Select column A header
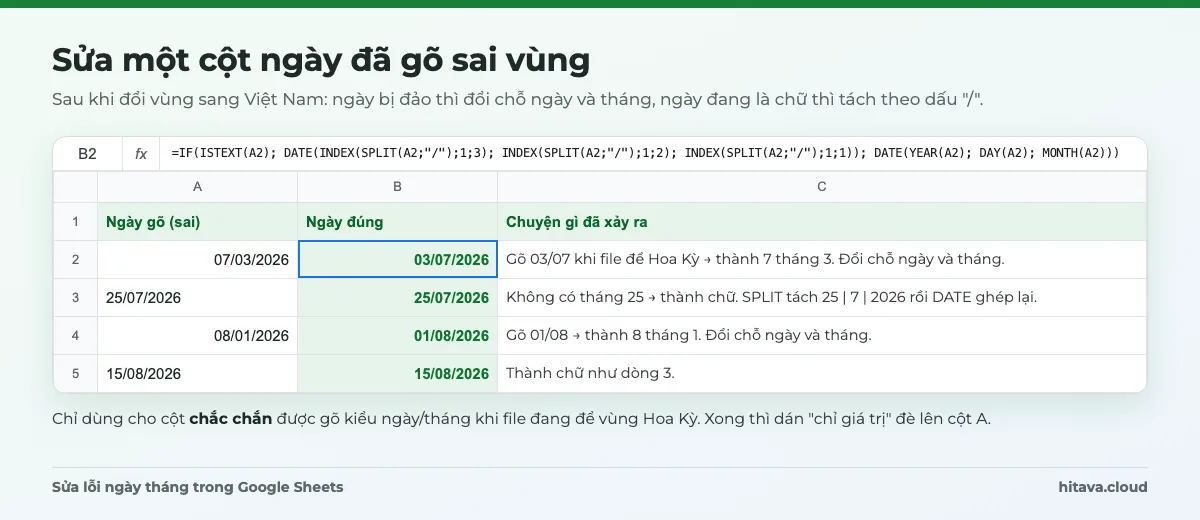This screenshot has width=1200, height=520. (197, 187)
